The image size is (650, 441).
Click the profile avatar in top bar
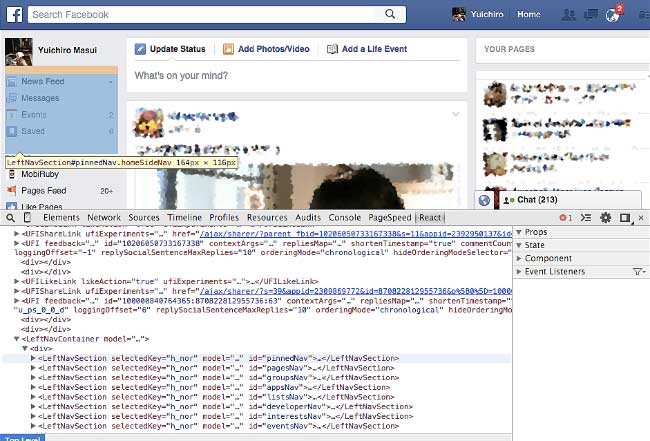[459, 15]
